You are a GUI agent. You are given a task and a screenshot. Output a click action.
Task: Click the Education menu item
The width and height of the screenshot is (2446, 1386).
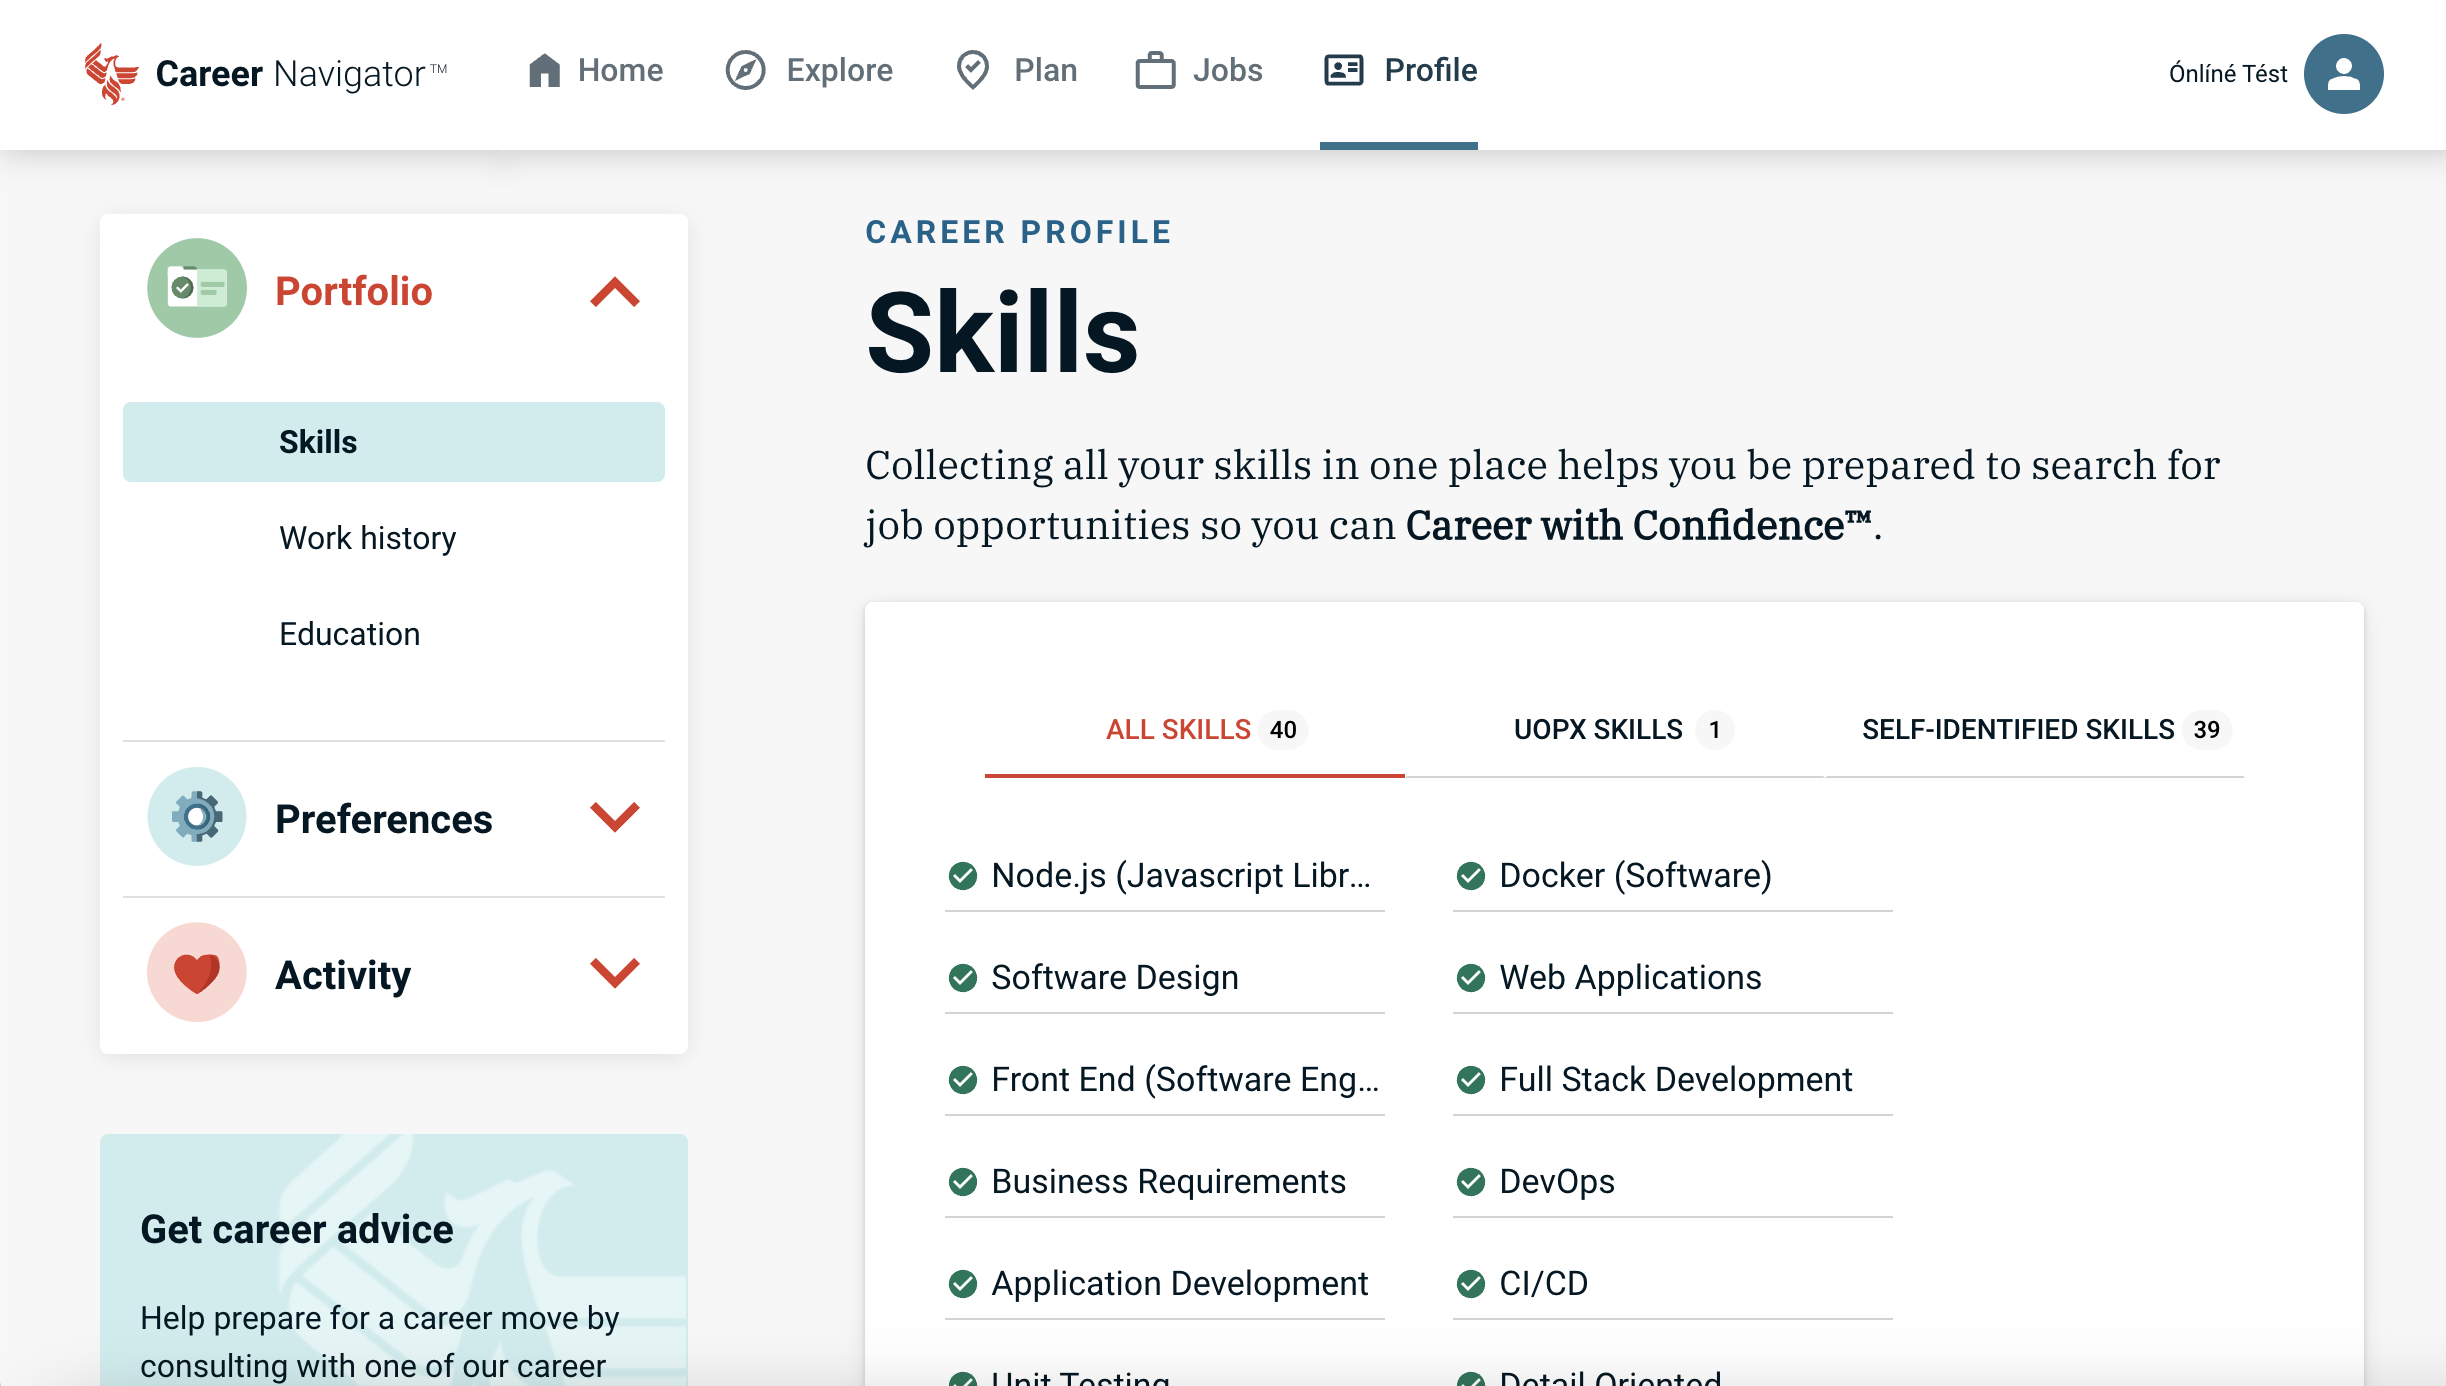348,633
